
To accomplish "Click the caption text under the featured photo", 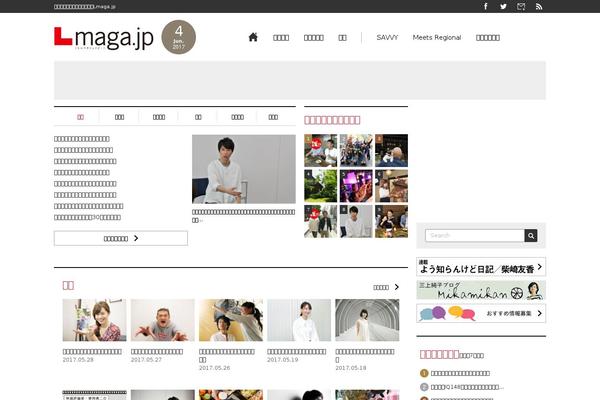I will coord(243,216).
